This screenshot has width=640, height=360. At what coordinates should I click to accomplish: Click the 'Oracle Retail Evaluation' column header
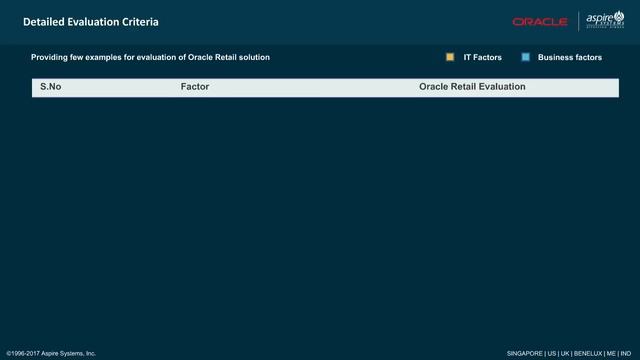tap(472, 87)
